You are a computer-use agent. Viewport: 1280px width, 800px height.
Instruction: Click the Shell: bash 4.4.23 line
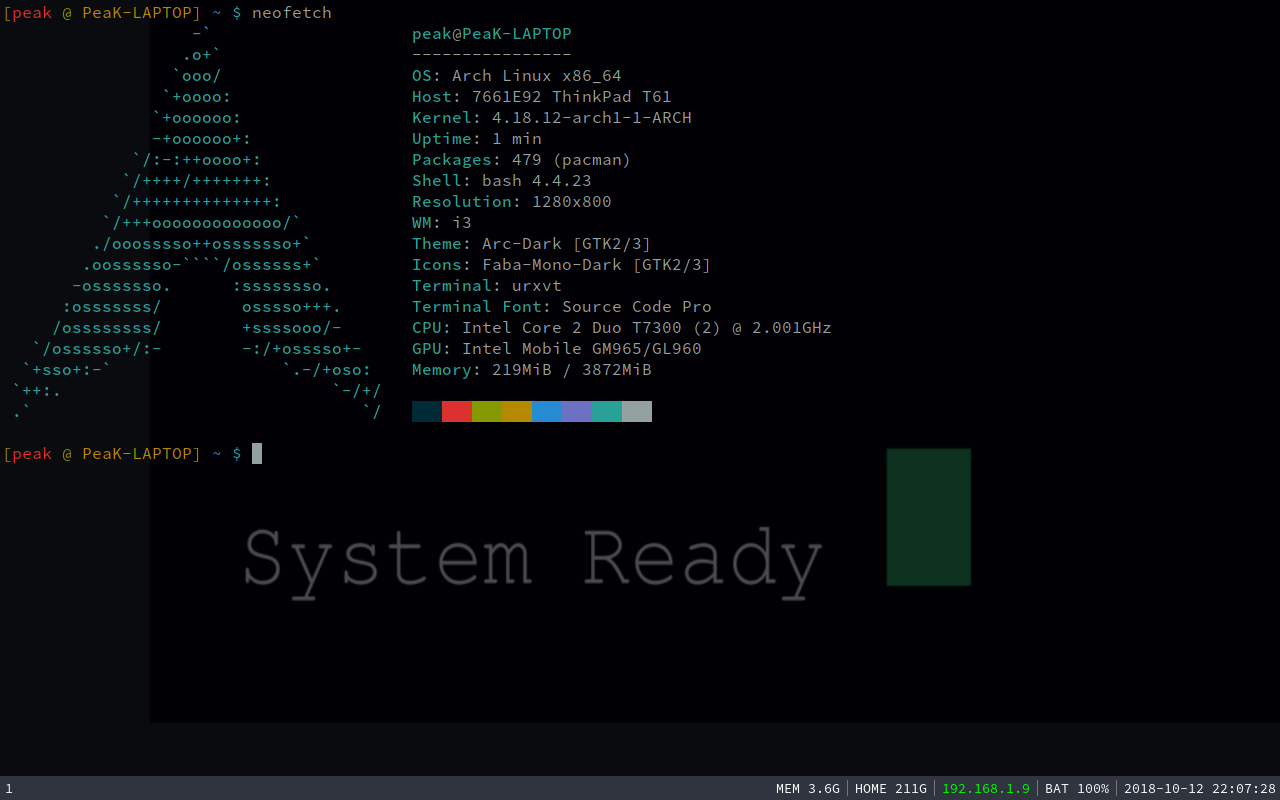(x=502, y=181)
